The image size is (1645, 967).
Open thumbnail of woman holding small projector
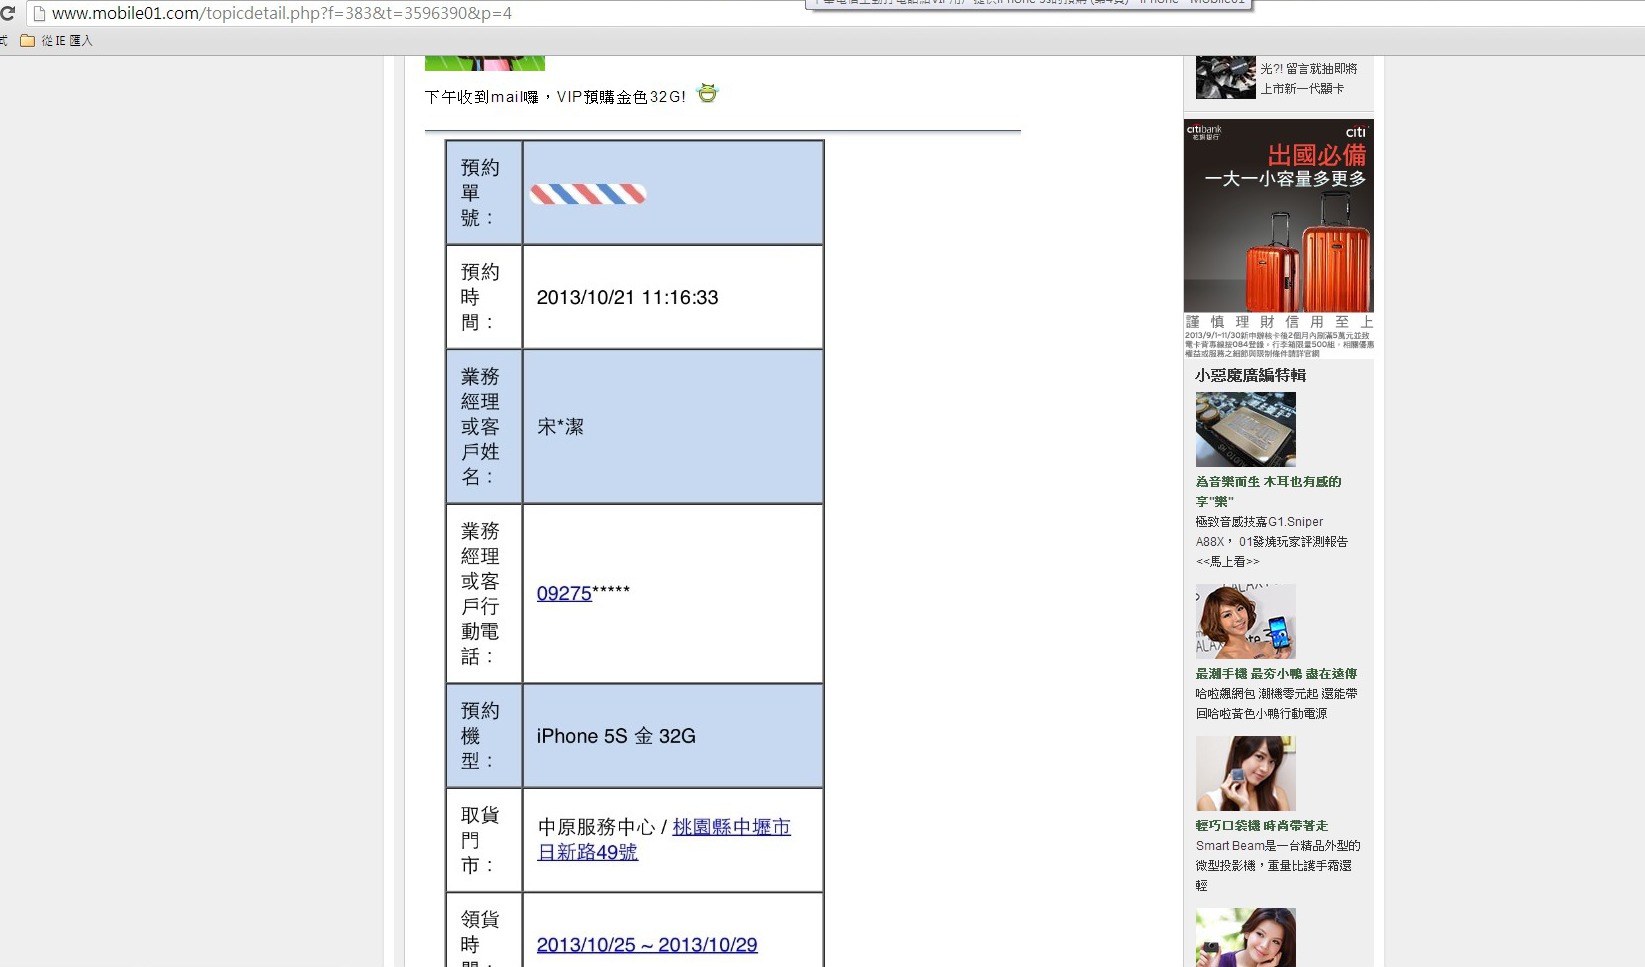1245,773
